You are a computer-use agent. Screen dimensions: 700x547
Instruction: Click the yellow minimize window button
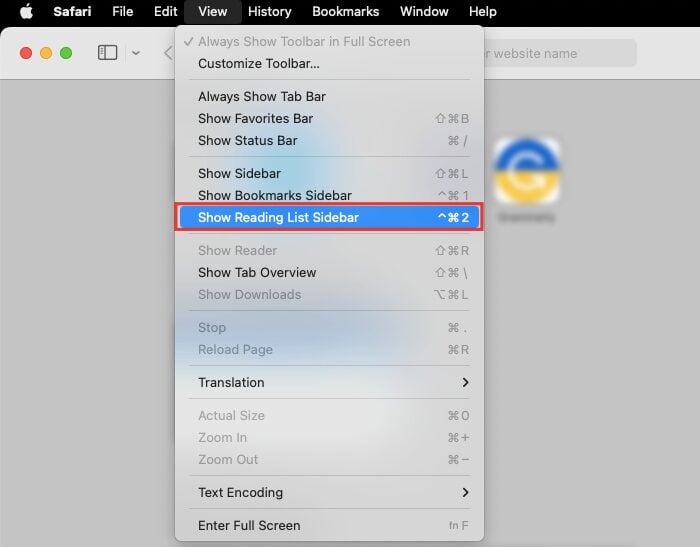click(x=46, y=53)
